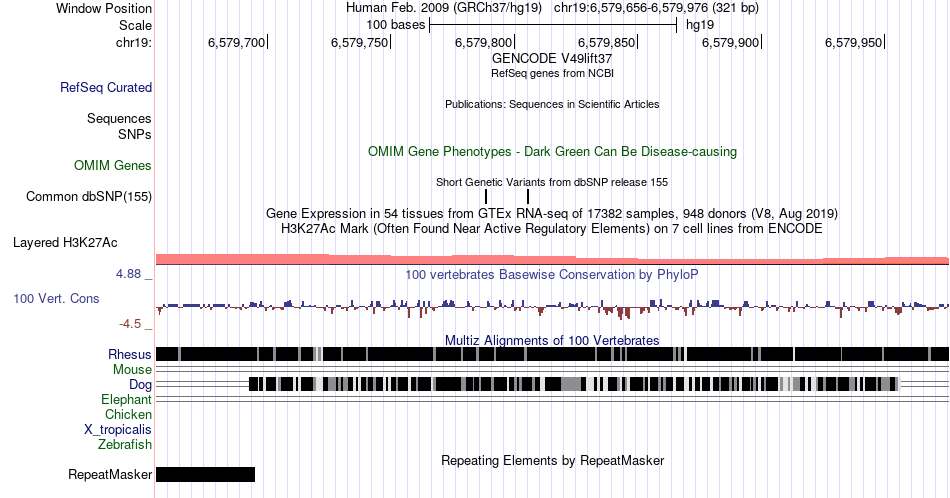Click 'Short Genetic Variants from dbSNP release 155'
Image resolution: width=950 pixels, height=498 pixels.
tap(552, 182)
